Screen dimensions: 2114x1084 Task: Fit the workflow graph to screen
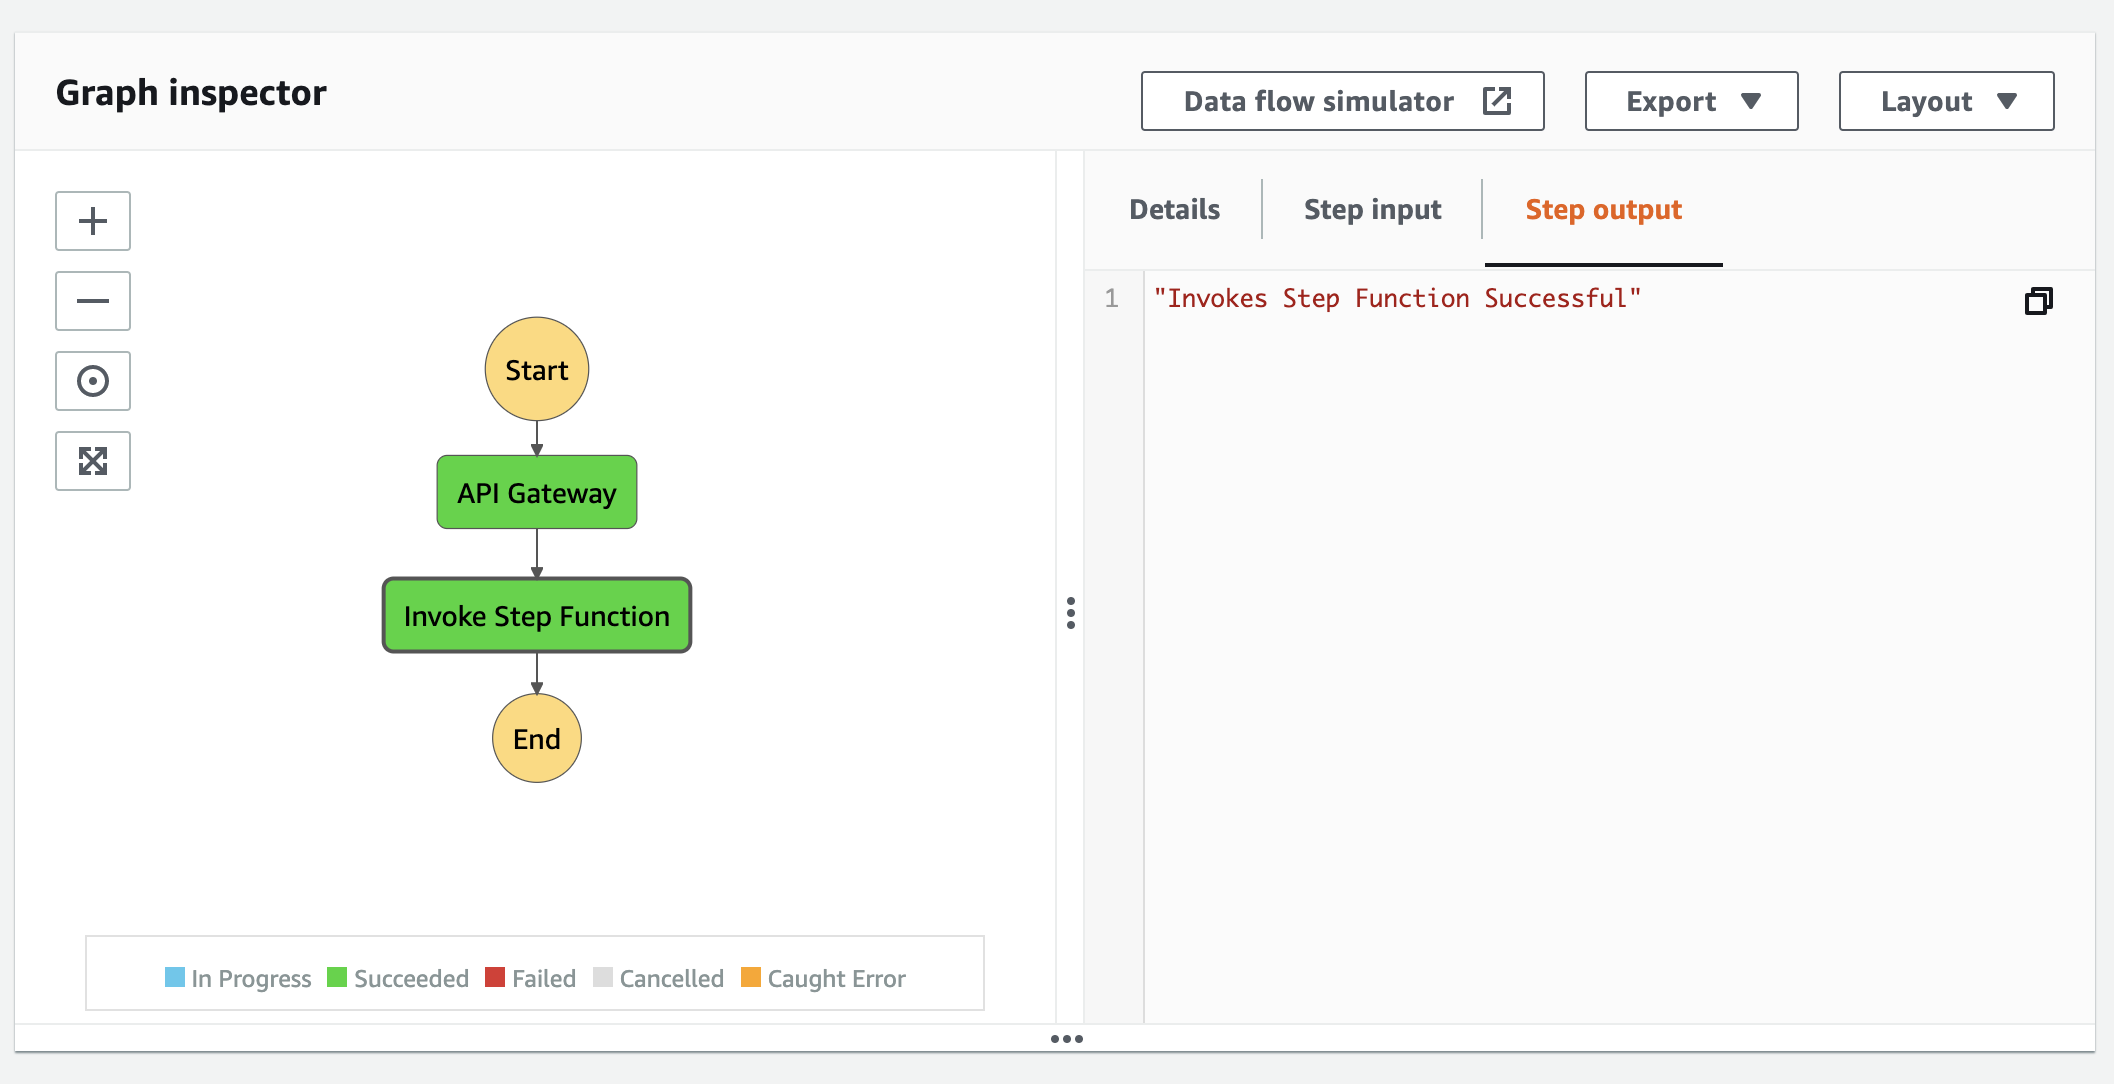pos(92,461)
